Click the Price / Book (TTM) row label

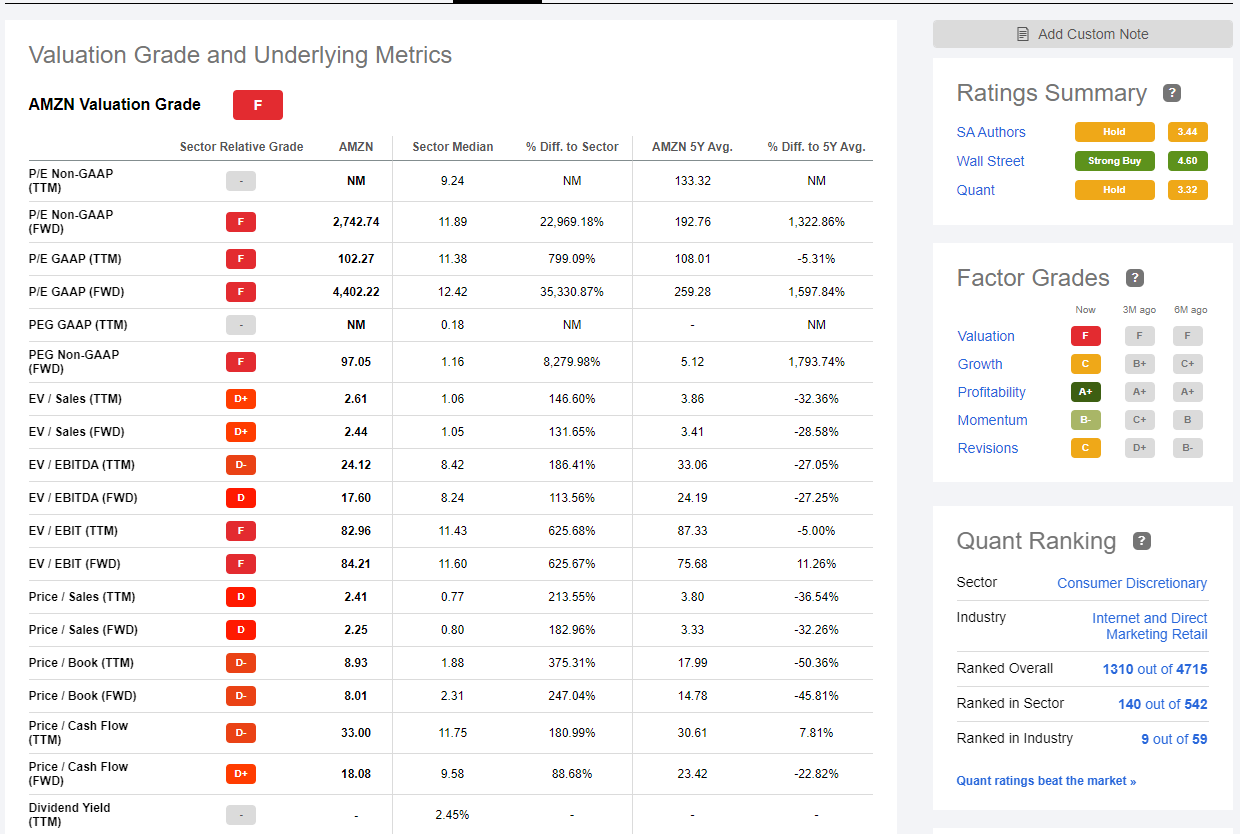click(x=81, y=663)
